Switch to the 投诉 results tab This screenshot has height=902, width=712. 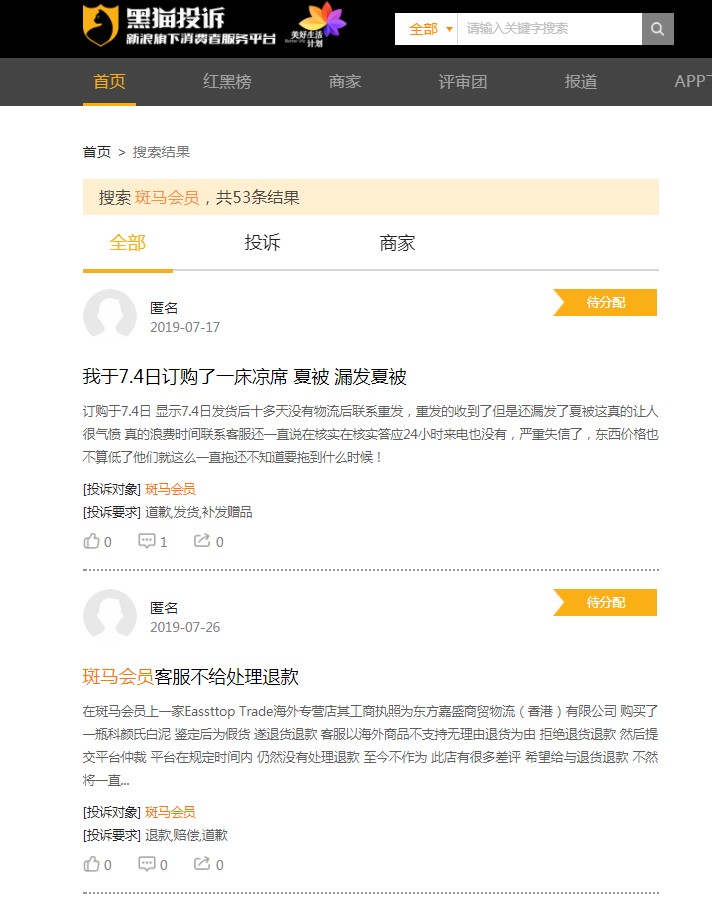pos(262,243)
